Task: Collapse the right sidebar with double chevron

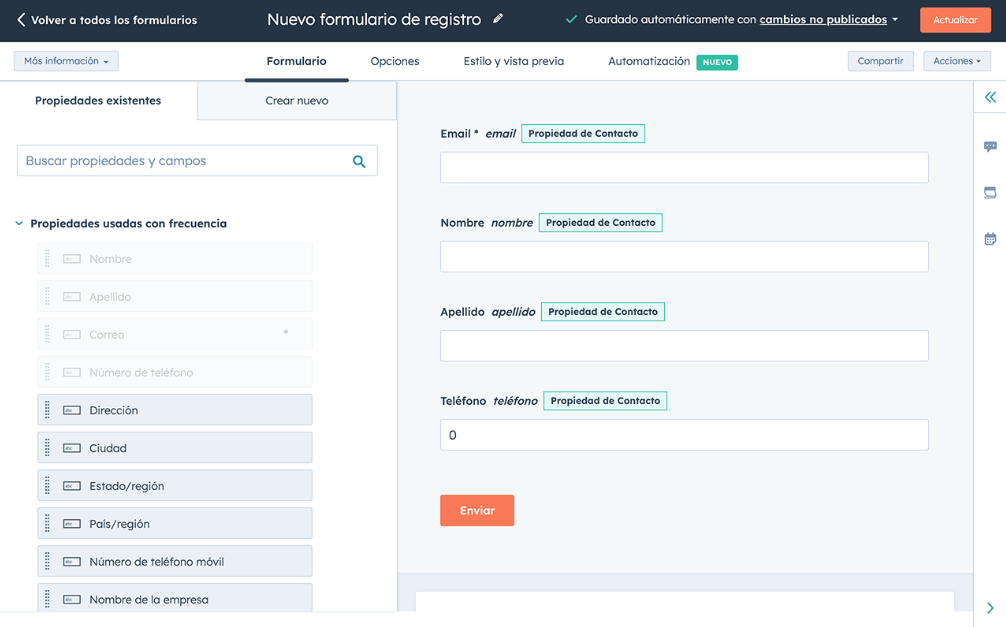Action: [x=989, y=97]
